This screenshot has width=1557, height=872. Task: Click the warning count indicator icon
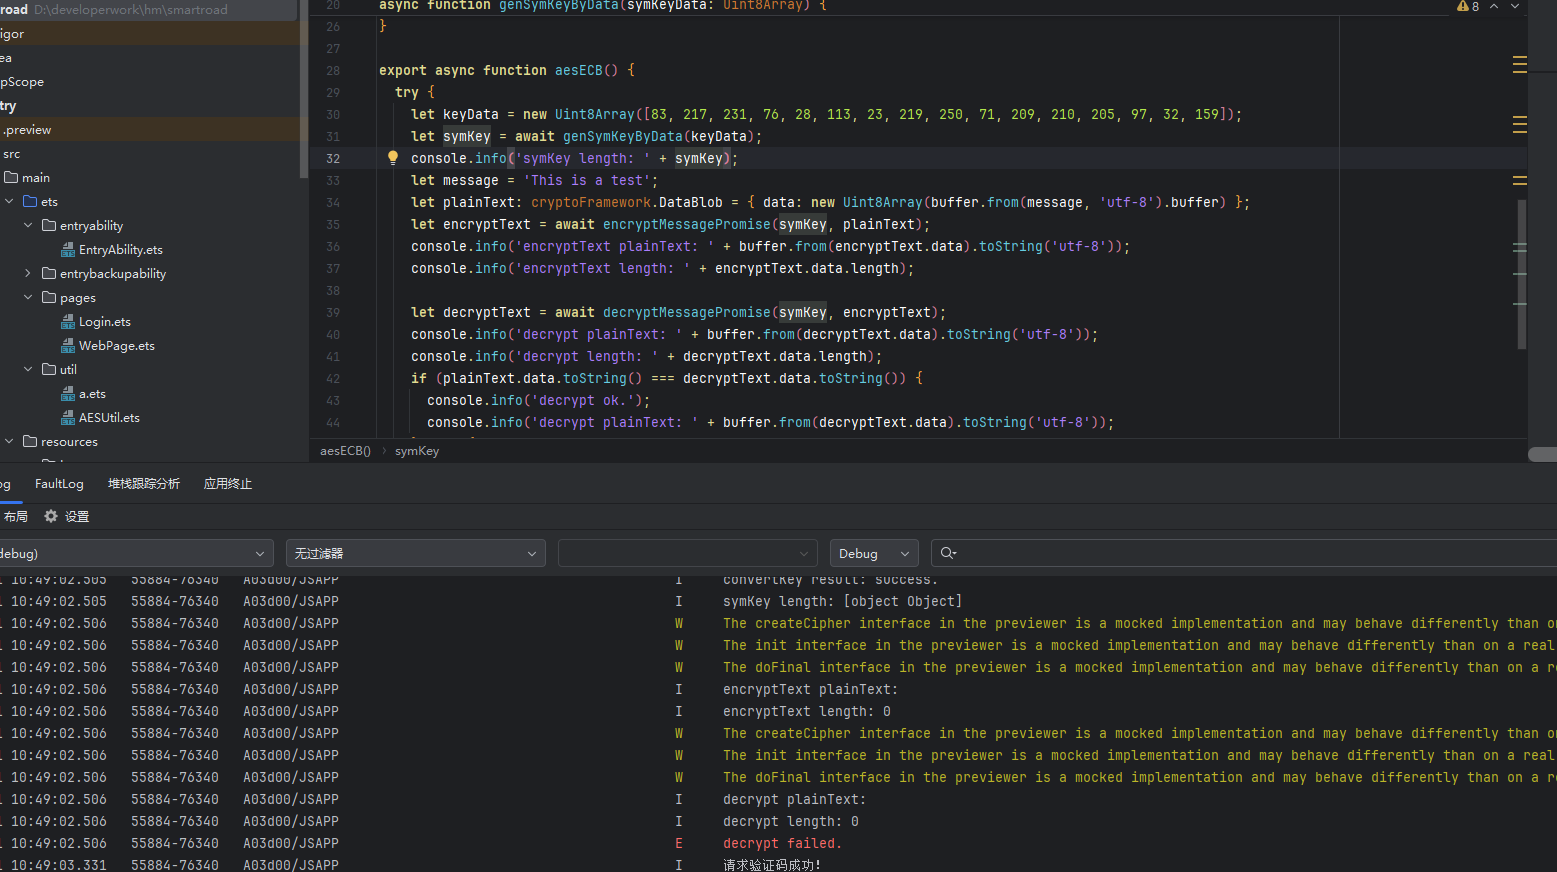point(1463,6)
